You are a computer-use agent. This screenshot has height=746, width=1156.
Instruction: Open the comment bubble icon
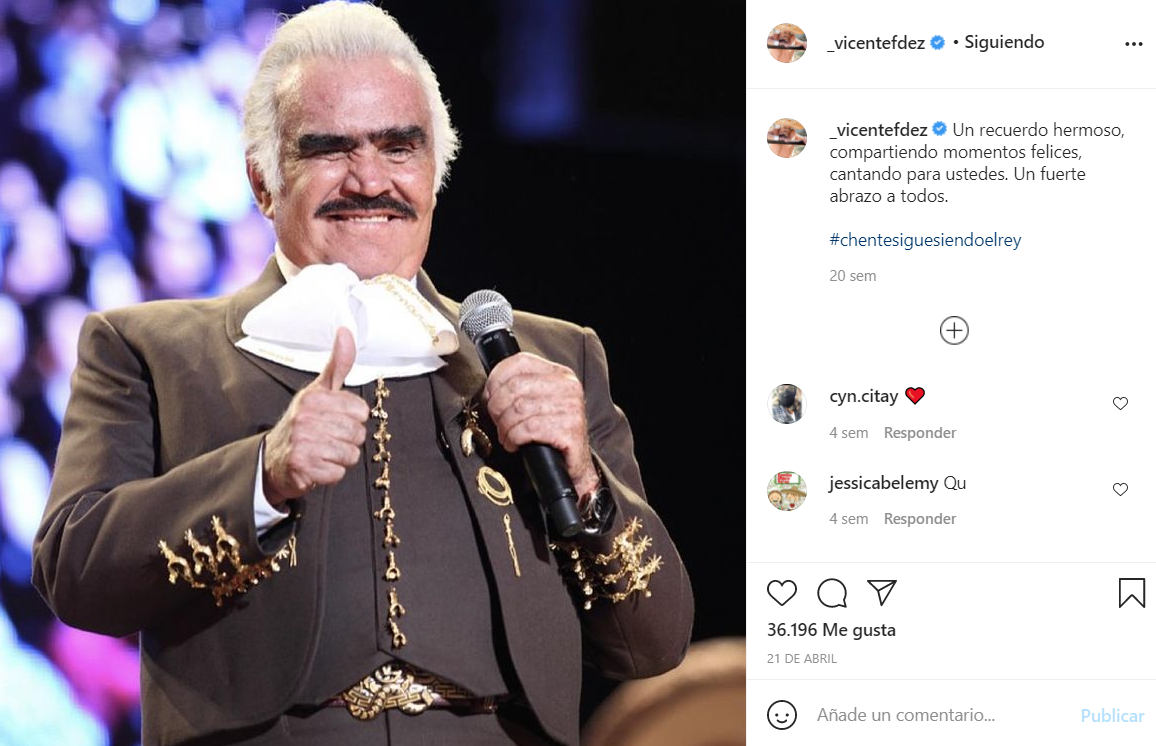click(x=832, y=593)
